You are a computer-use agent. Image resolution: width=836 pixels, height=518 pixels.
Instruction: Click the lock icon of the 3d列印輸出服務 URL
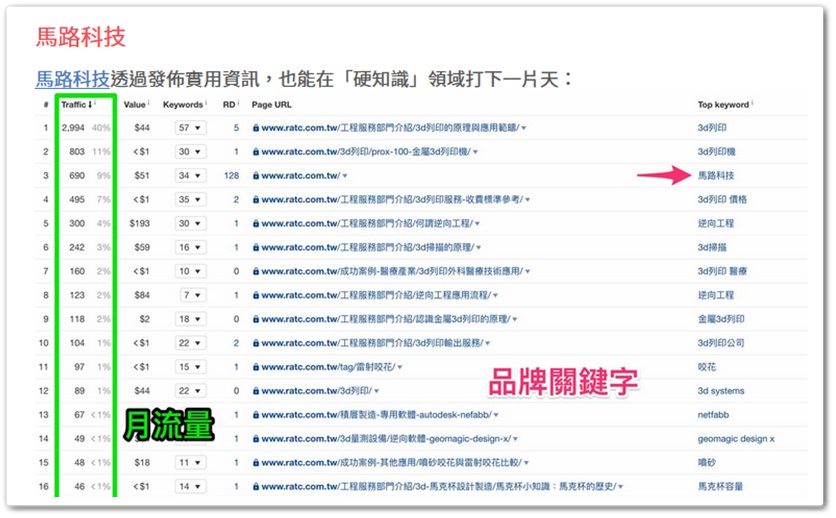[256, 344]
